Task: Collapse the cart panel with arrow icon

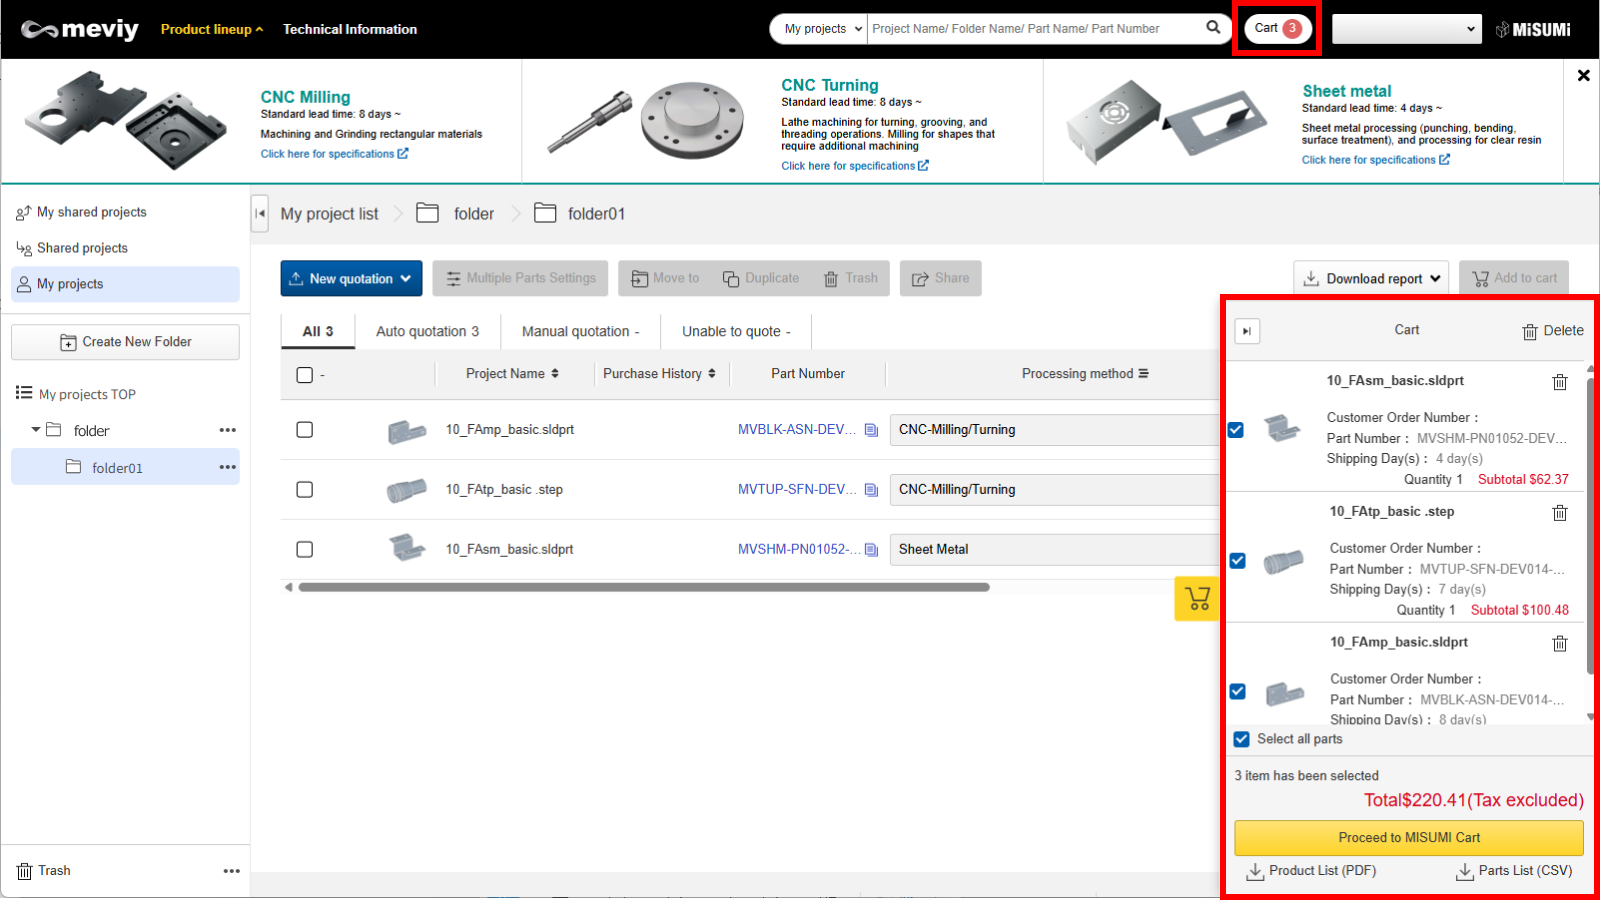Action: (x=1247, y=331)
